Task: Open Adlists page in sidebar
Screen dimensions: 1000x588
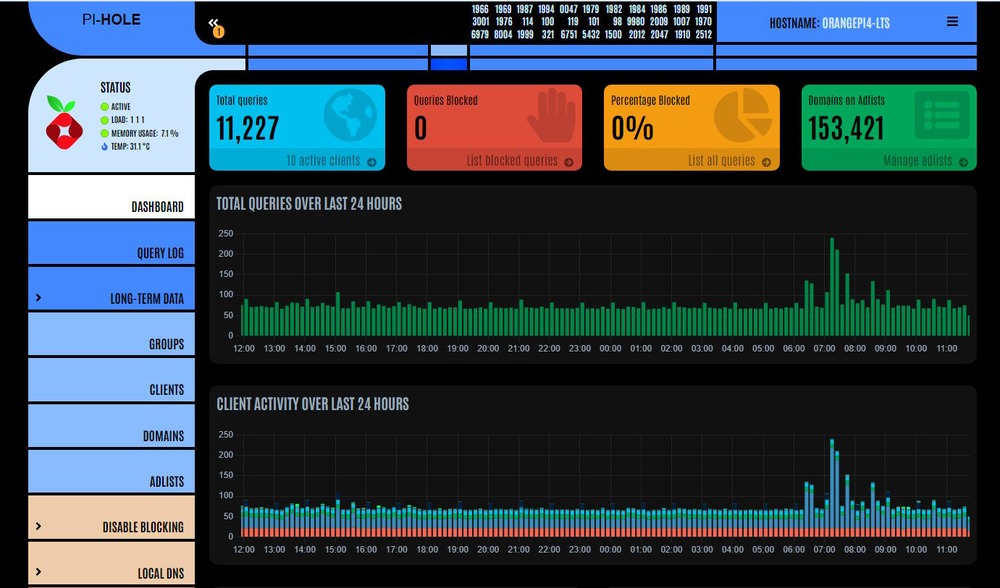Action: [111, 471]
